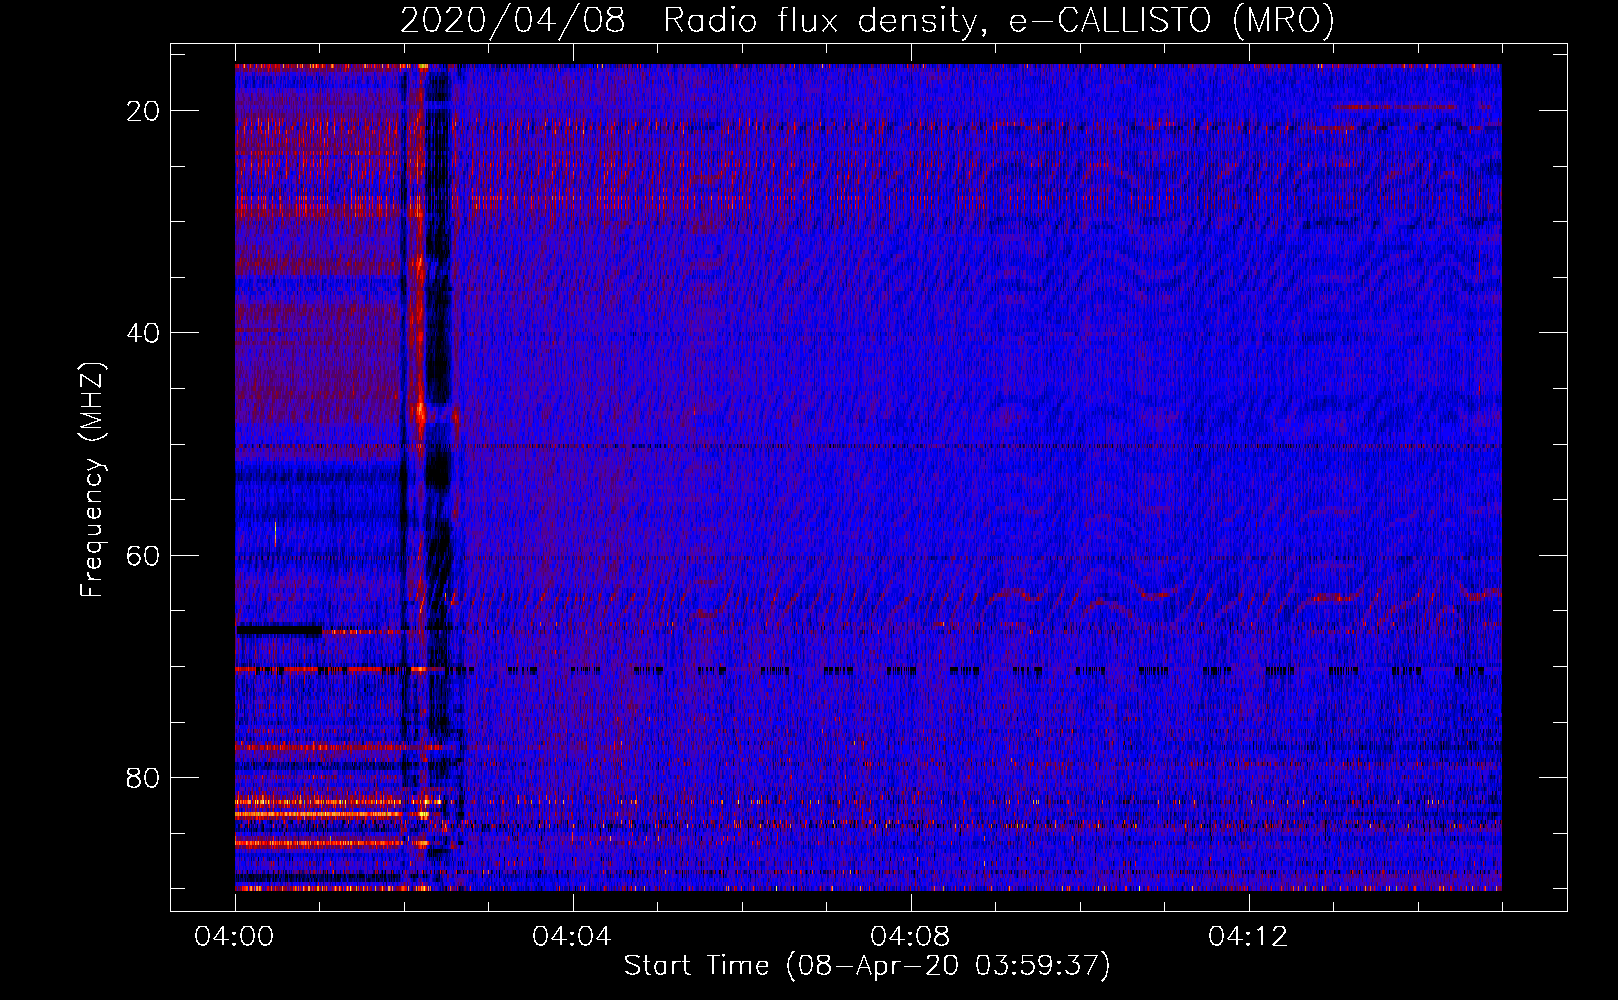Image resolution: width=1618 pixels, height=1000 pixels.
Task: Click the 40 MHz tick label
Action: [x=143, y=333]
